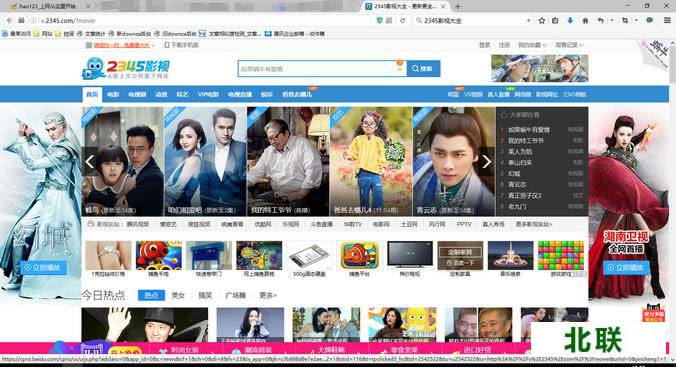Open 2345导航 in the right navigation
The width and height of the screenshot is (676, 367).
pos(575,94)
